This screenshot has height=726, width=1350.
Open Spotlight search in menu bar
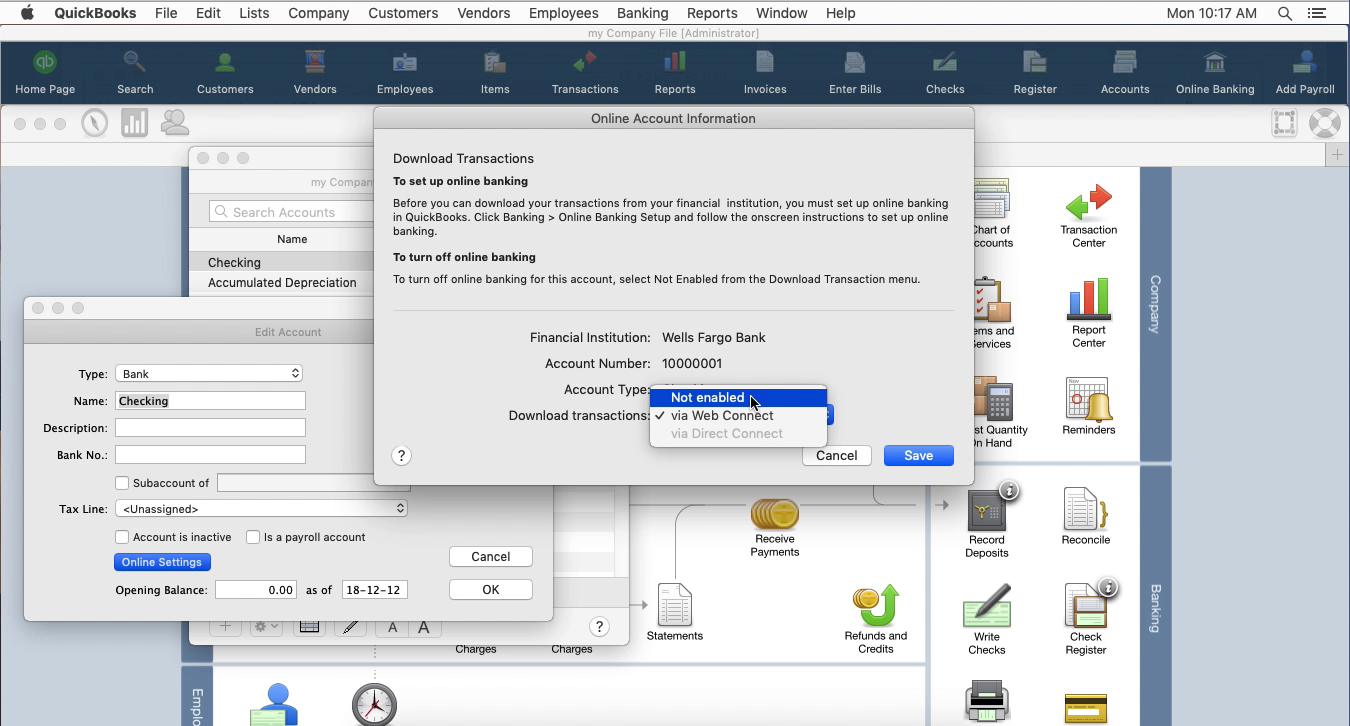1284,13
